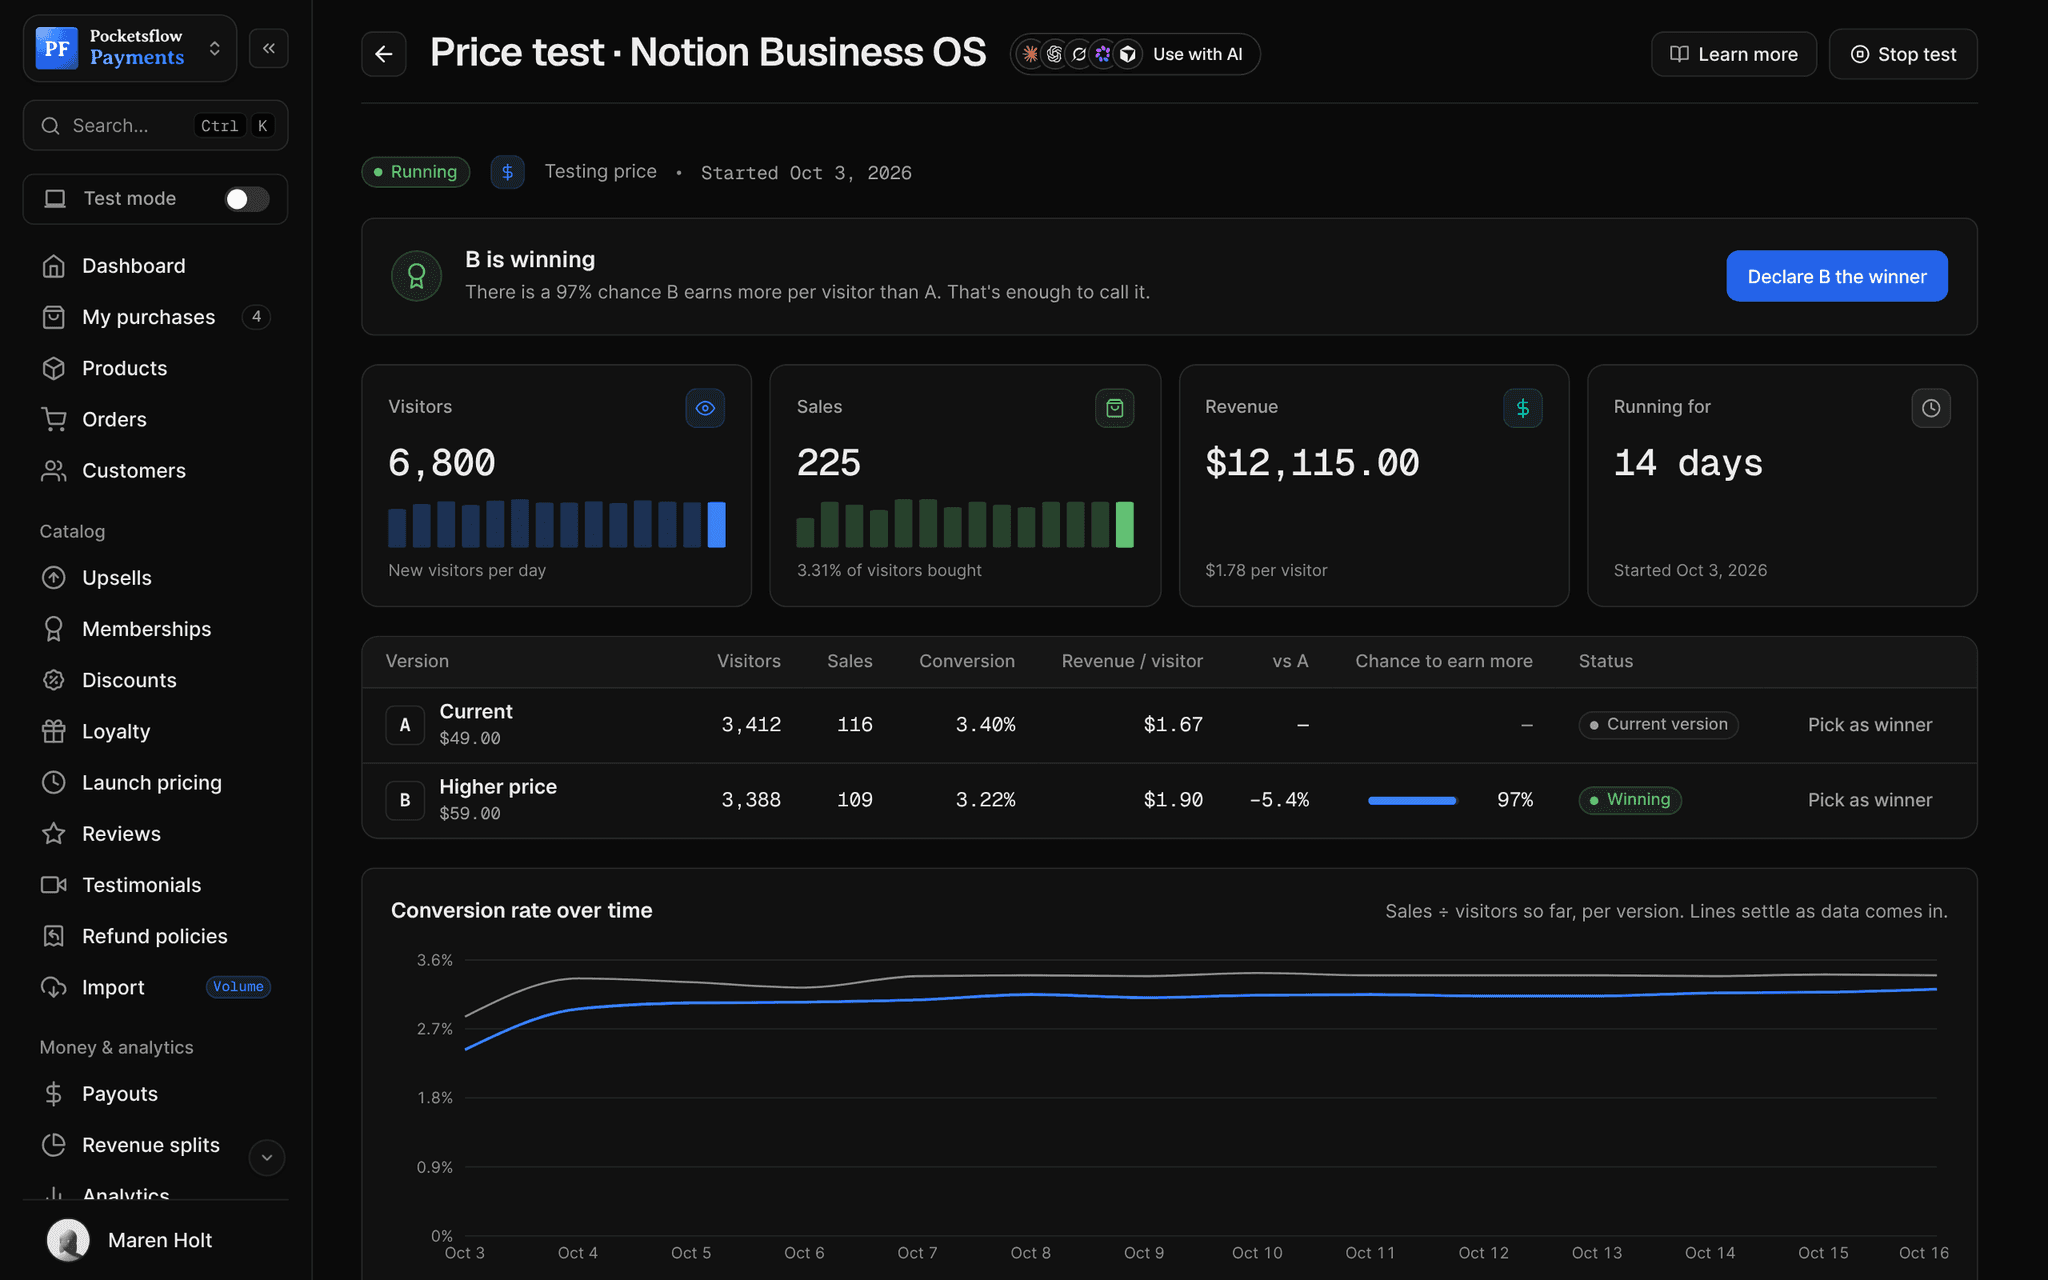The image size is (2048, 1280).
Task: Click the Current version status badge
Action: [1657, 725]
